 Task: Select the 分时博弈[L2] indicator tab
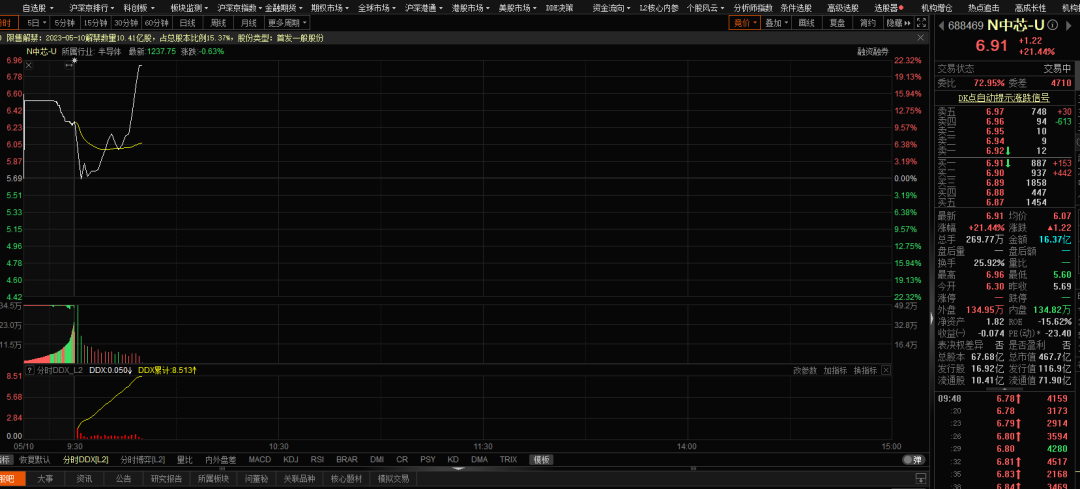(x=143, y=459)
